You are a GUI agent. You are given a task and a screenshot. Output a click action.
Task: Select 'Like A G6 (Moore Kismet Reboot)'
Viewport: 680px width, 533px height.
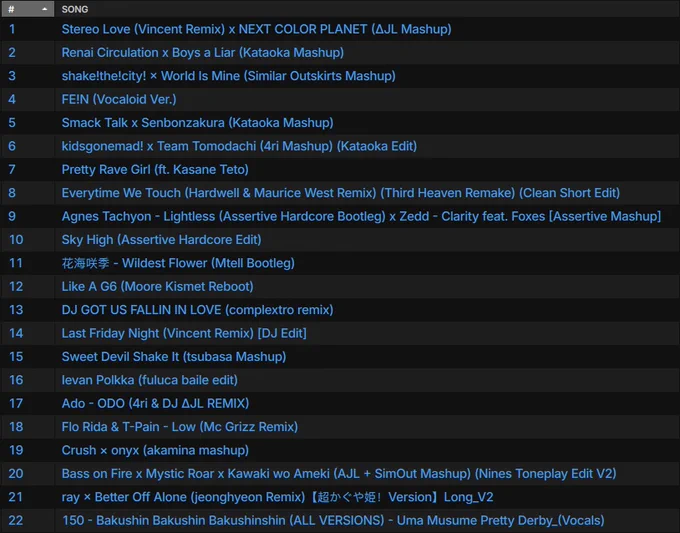[x=157, y=287]
